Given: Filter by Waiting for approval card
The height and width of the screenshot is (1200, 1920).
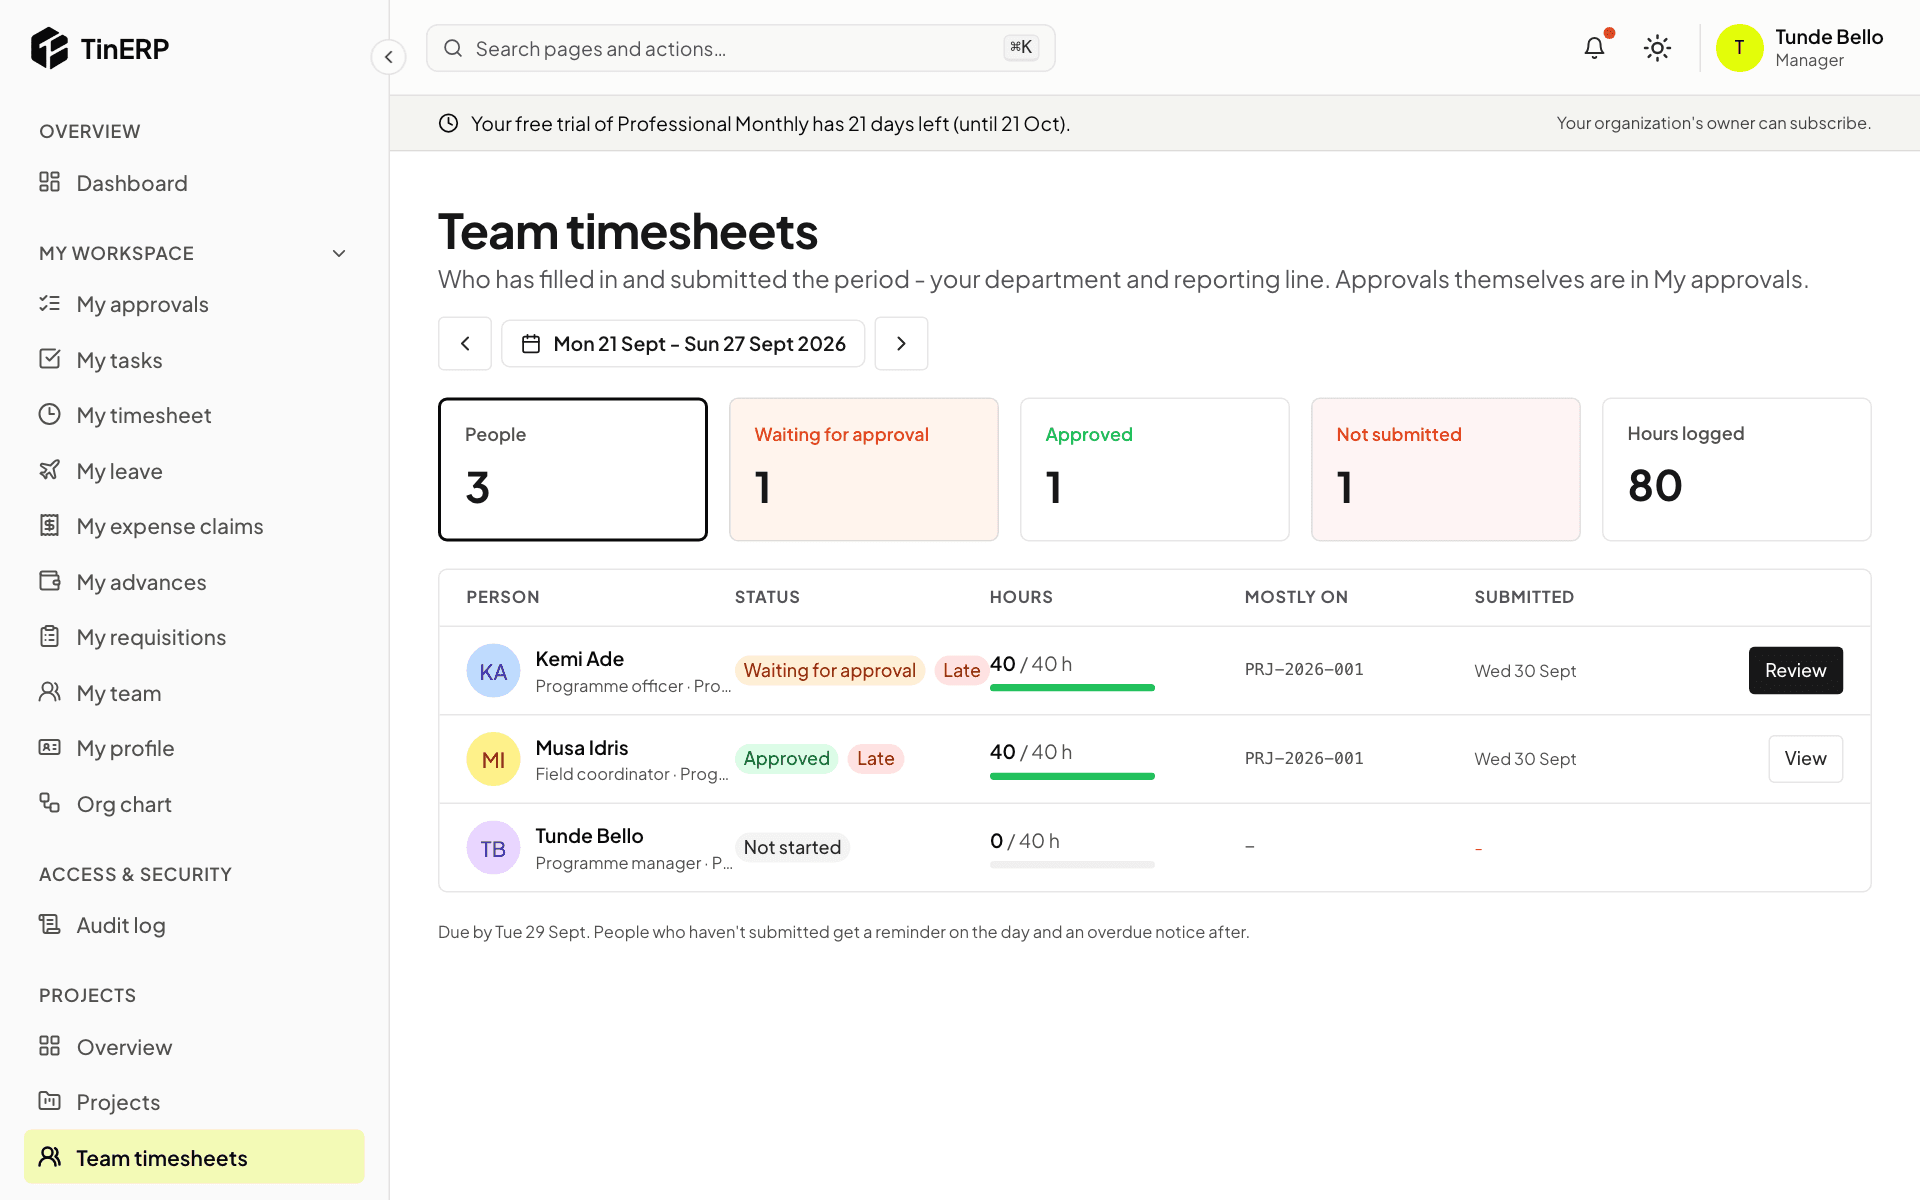Looking at the screenshot, I should point(864,469).
